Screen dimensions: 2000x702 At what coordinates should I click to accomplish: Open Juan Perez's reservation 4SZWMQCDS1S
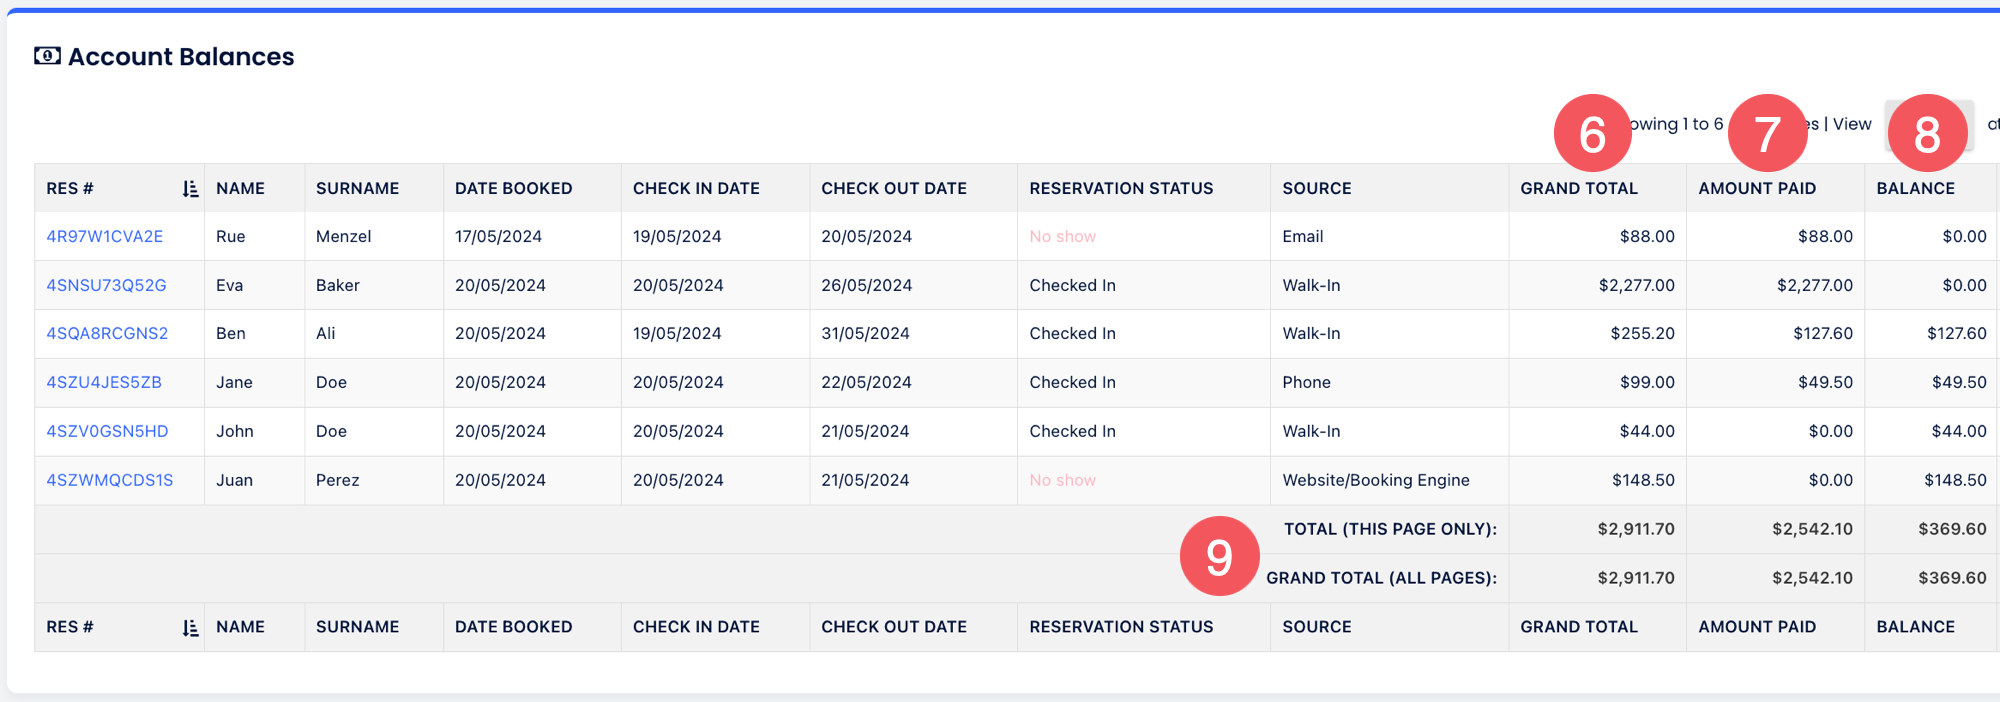pos(110,481)
